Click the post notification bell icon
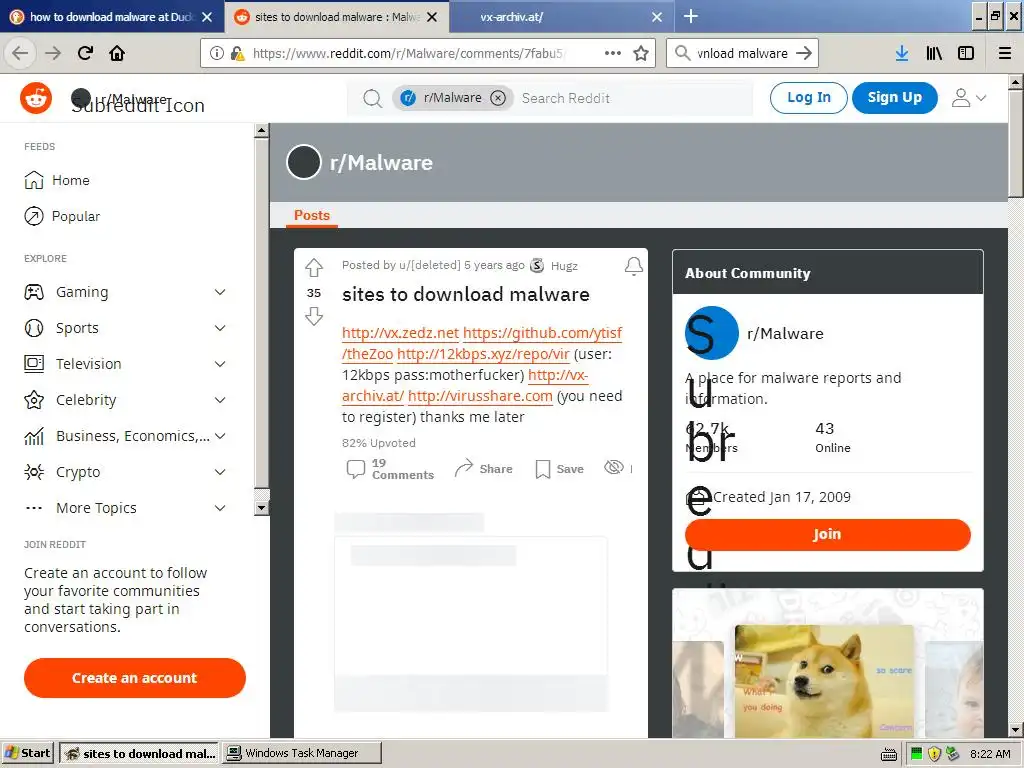The width and height of the screenshot is (1024, 768). [633, 266]
